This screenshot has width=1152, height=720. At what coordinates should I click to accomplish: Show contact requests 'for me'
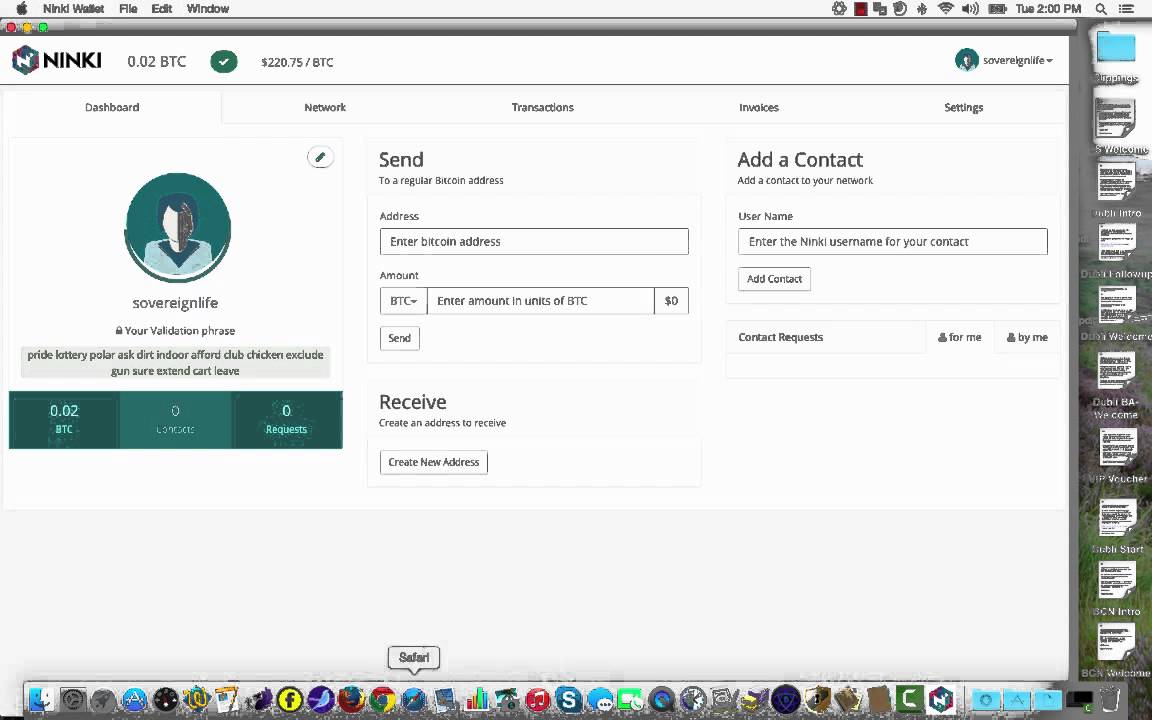[960, 337]
